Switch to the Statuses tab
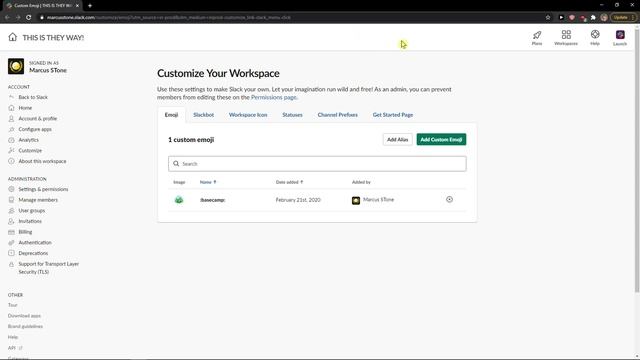 coord(292,115)
